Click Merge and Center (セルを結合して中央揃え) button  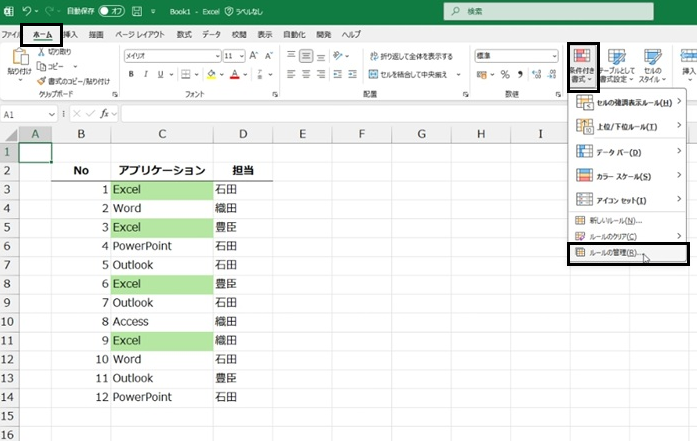click(413, 74)
